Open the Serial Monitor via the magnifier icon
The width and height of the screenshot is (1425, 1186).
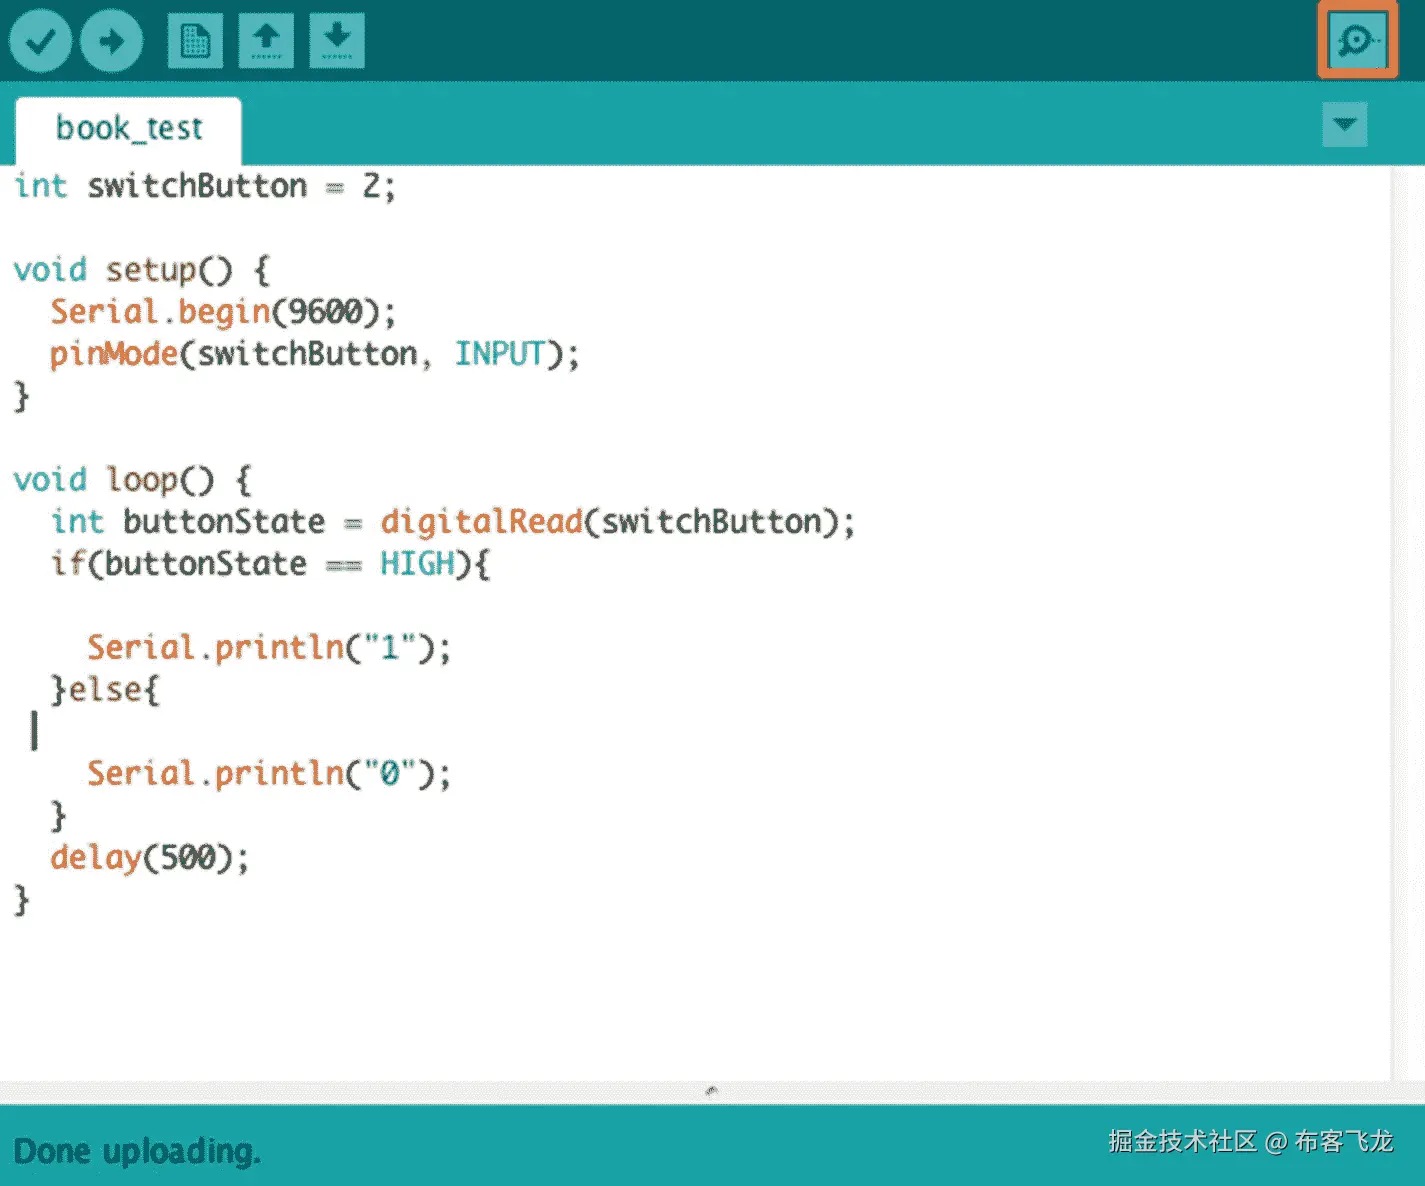1356,40
